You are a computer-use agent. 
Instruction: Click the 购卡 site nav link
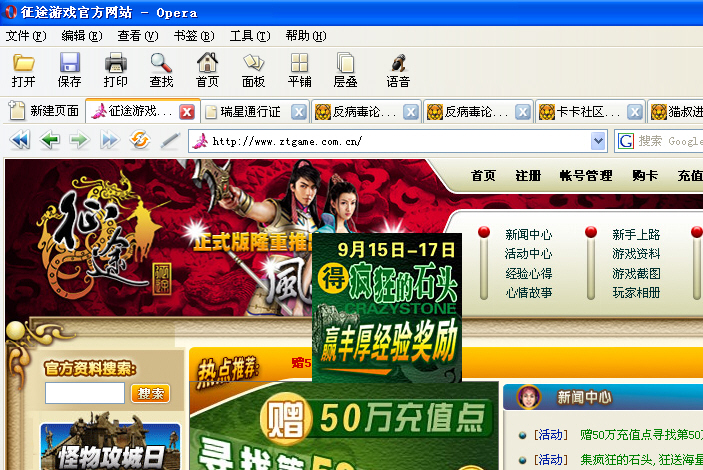645,176
